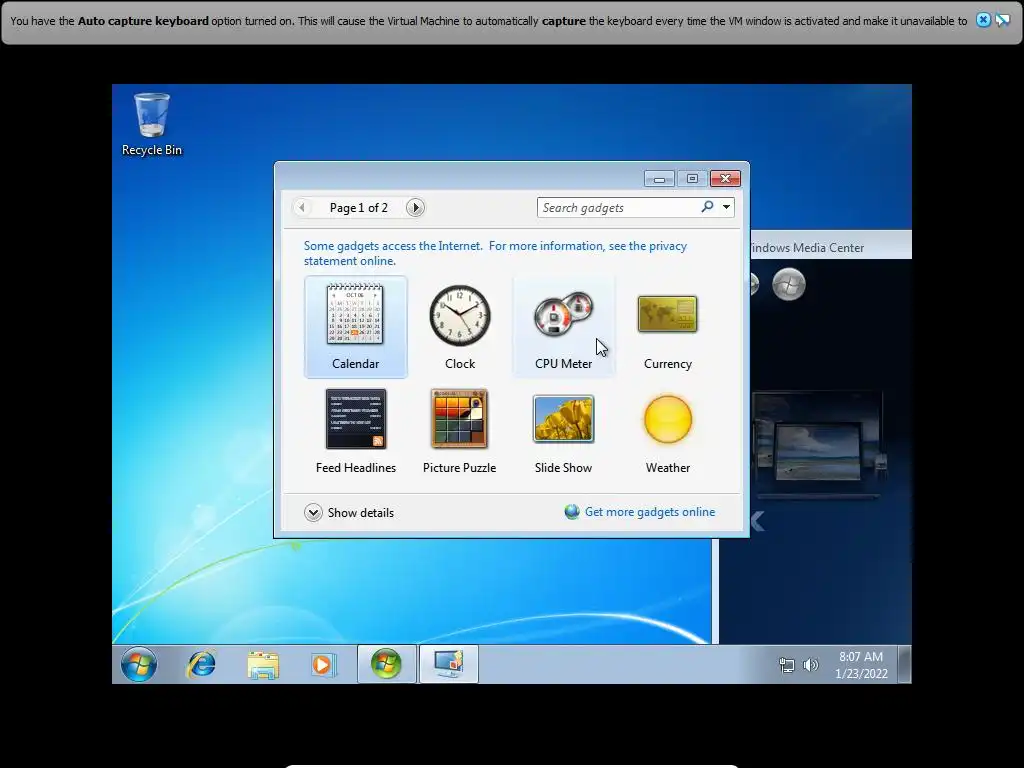Viewport: 1024px width, 768px height.
Task: Open Recycle Bin on desktop
Action: [152, 124]
